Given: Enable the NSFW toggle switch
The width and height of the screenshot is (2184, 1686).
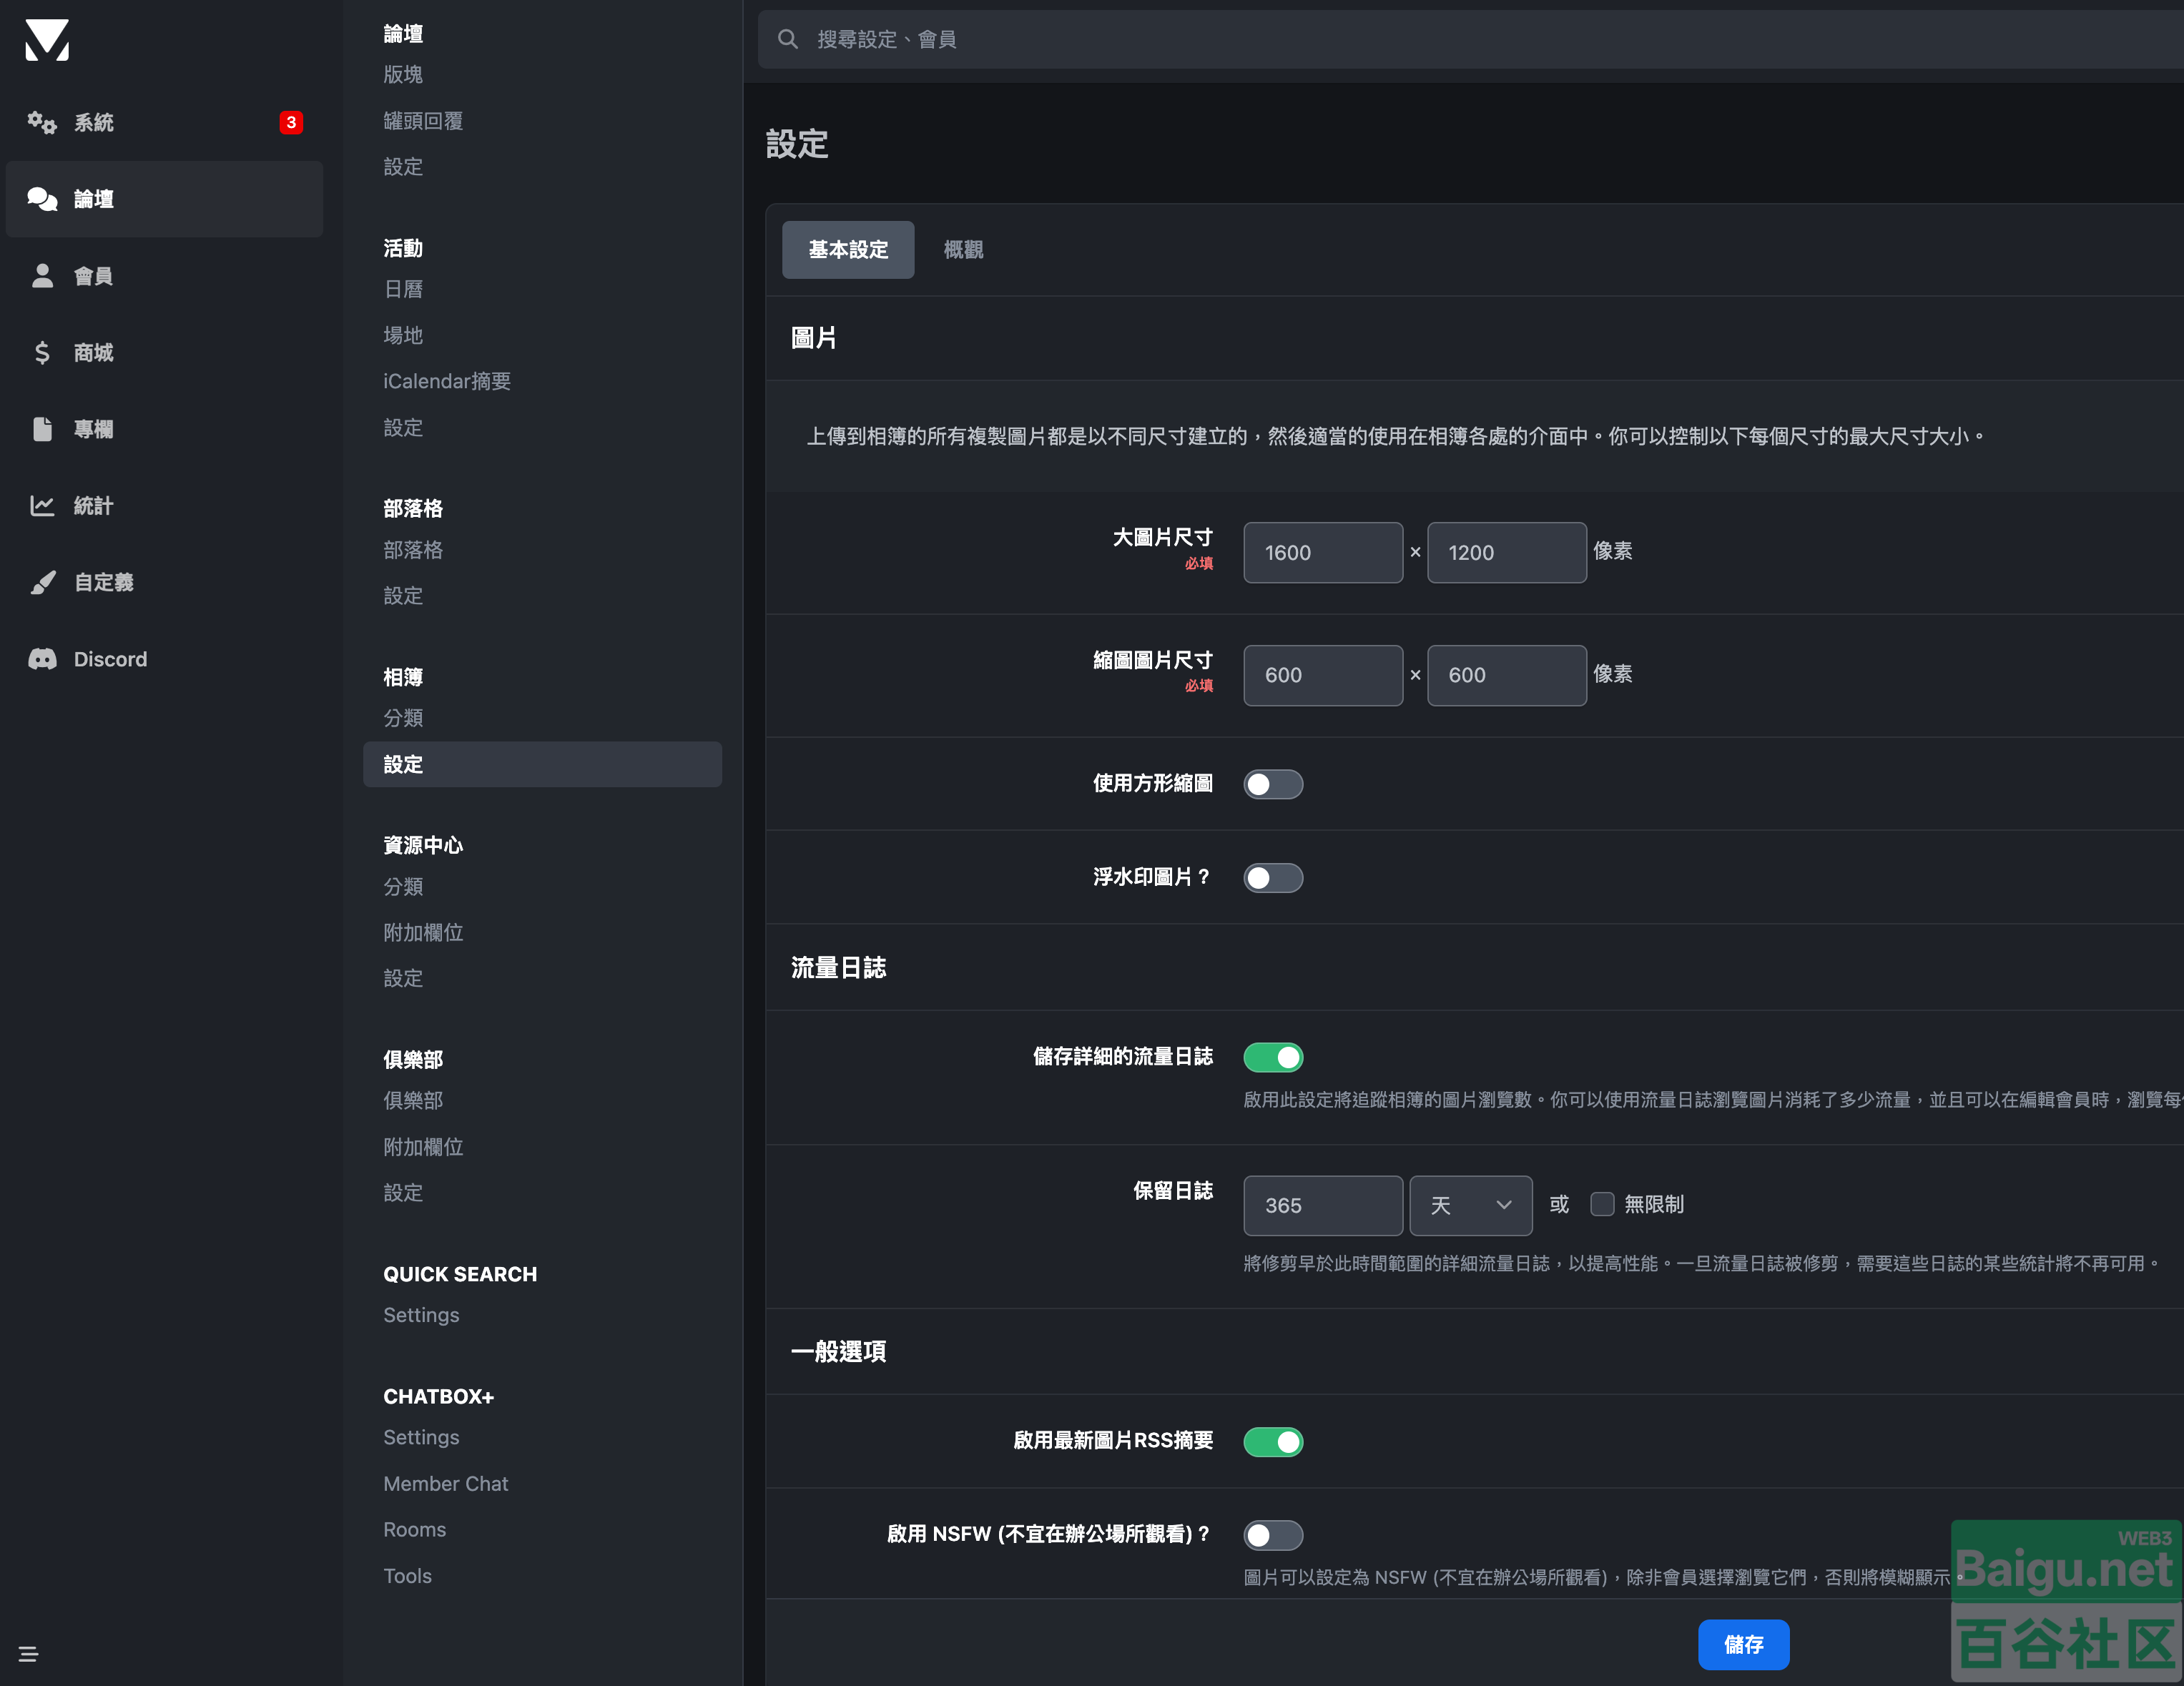Looking at the screenshot, I should click(x=1273, y=1535).
